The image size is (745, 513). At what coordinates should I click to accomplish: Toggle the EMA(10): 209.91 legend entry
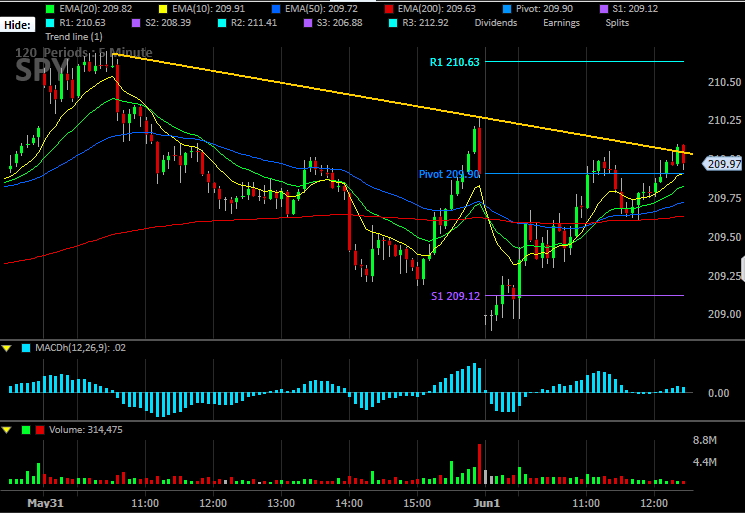(209, 9)
